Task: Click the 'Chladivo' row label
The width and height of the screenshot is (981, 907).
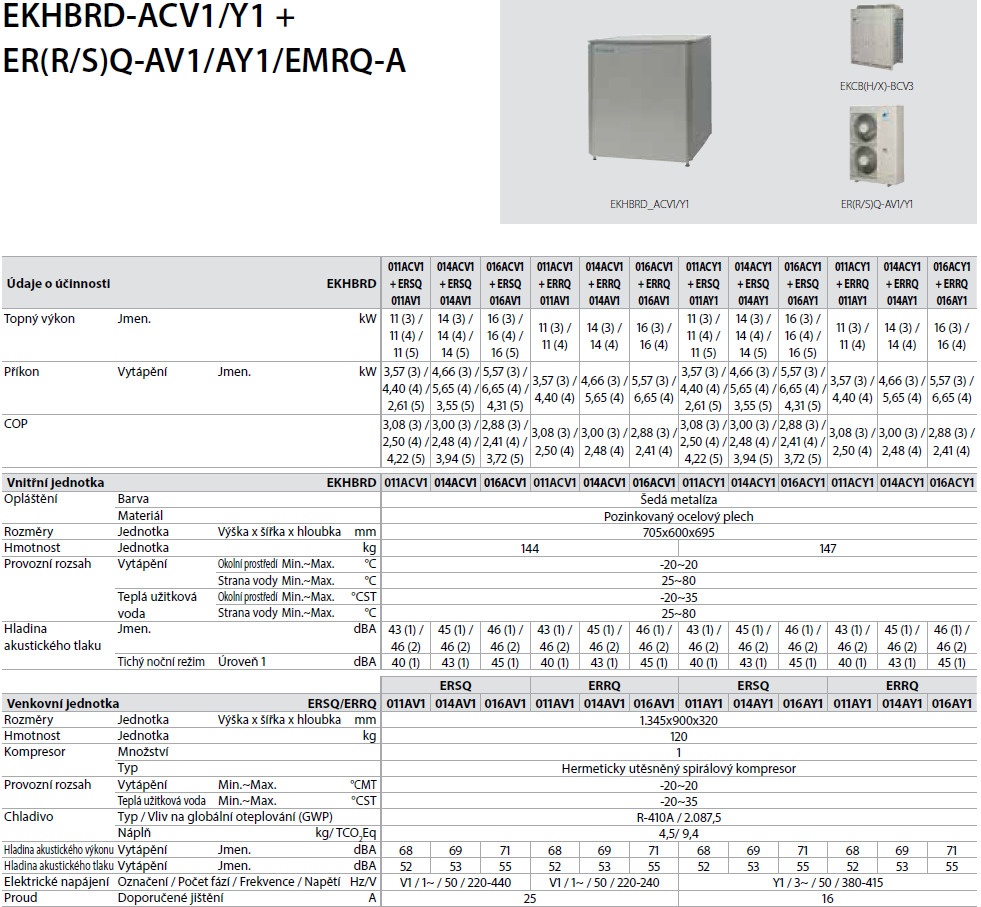Action: [x=29, y=817]
